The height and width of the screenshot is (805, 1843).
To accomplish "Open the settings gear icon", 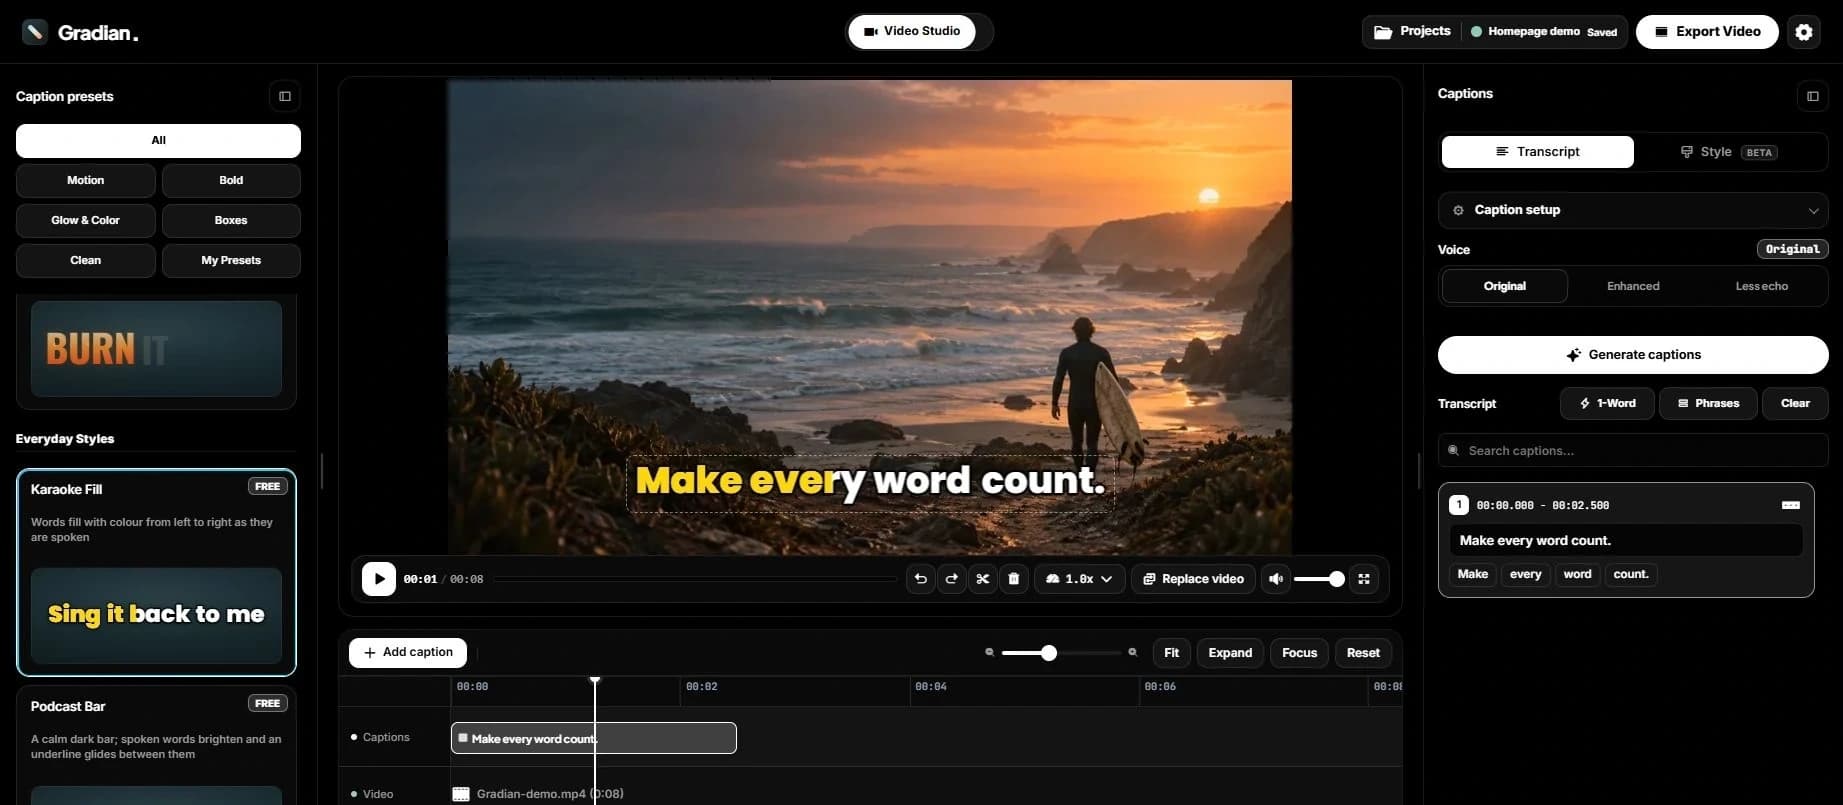I will click(x=1803, y=32).
